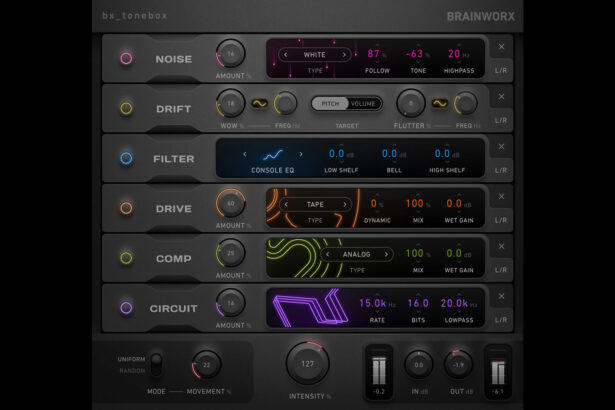615x410 pixels.
Task: Select previous noise type left of WHITE
Action: 286,55
